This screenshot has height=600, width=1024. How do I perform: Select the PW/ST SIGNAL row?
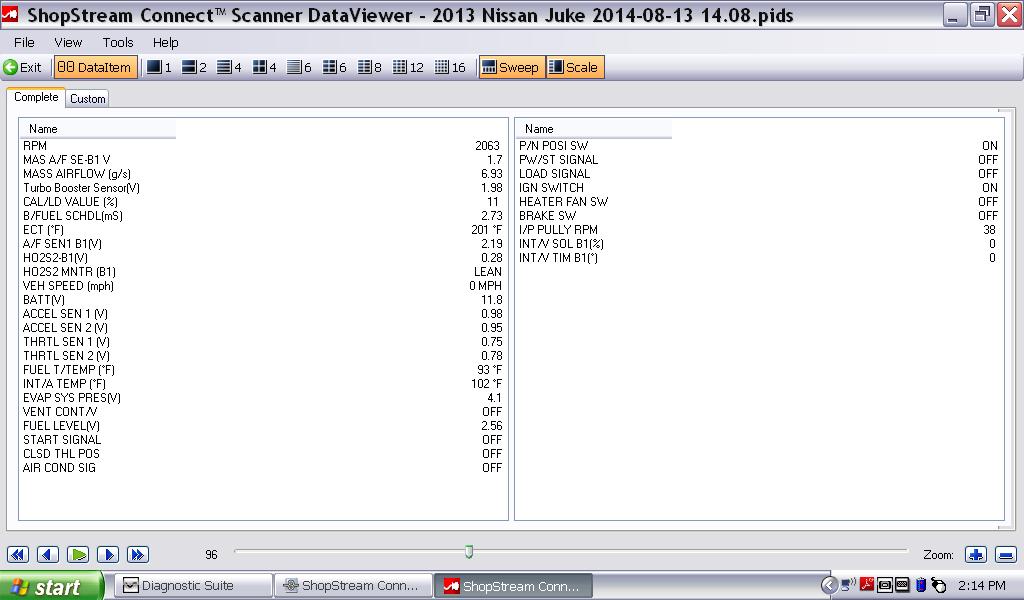click(759, 159)
